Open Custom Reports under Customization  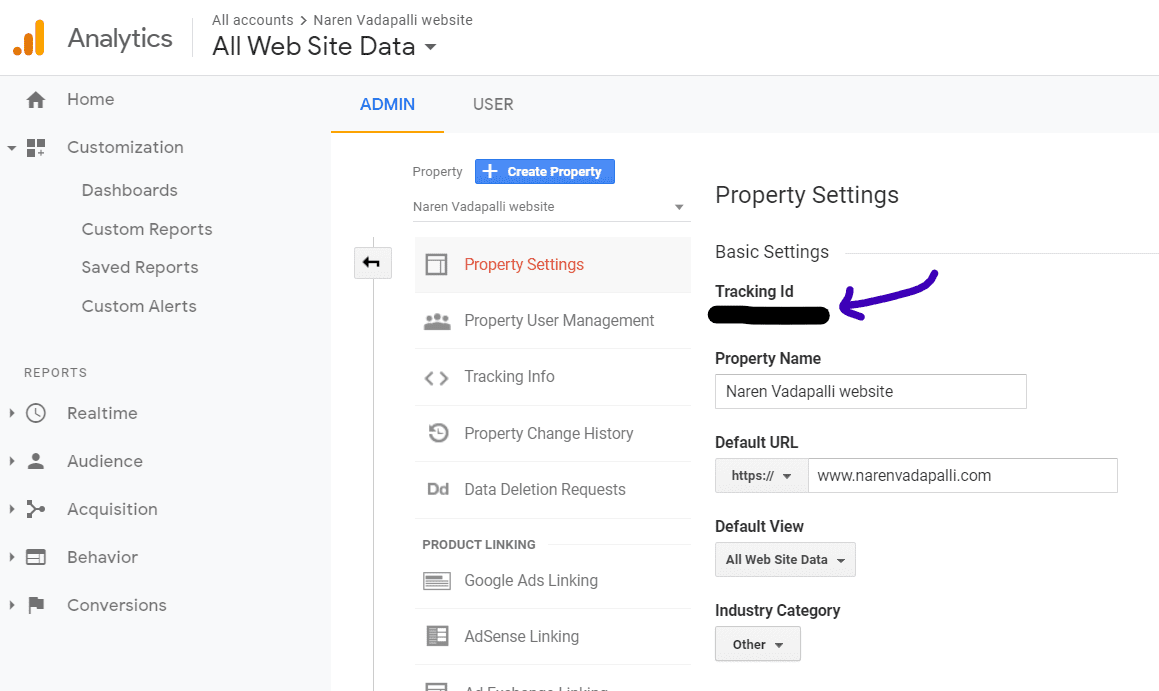(147, 230)
